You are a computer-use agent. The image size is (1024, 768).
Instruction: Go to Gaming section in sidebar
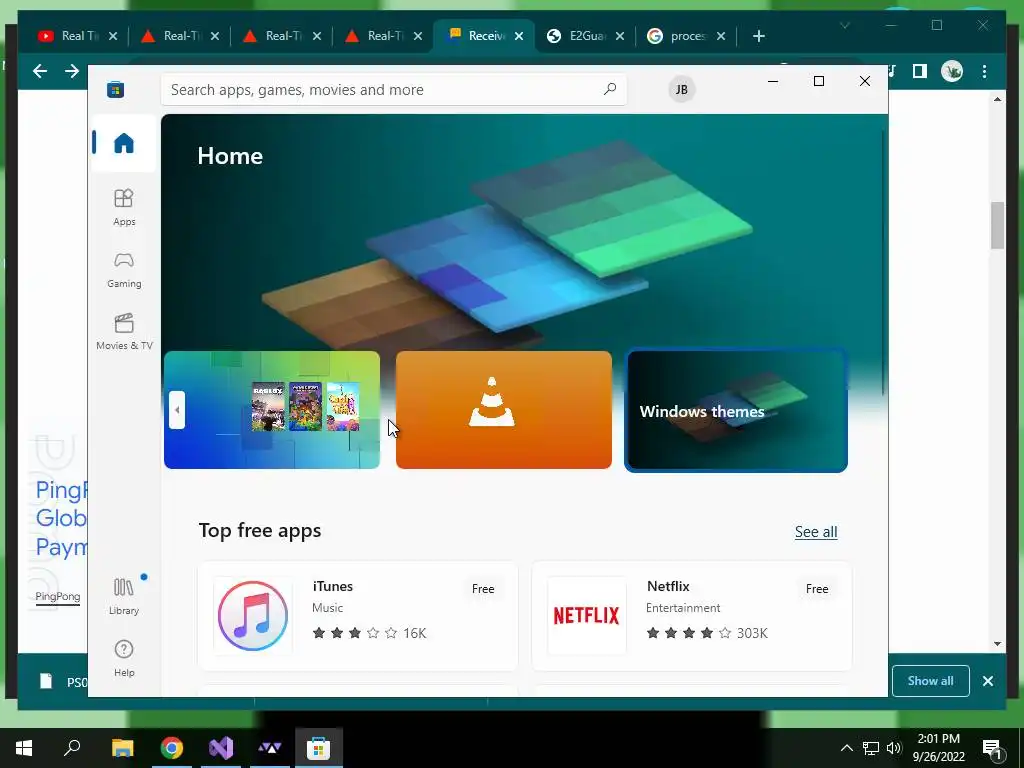(124, 270)
